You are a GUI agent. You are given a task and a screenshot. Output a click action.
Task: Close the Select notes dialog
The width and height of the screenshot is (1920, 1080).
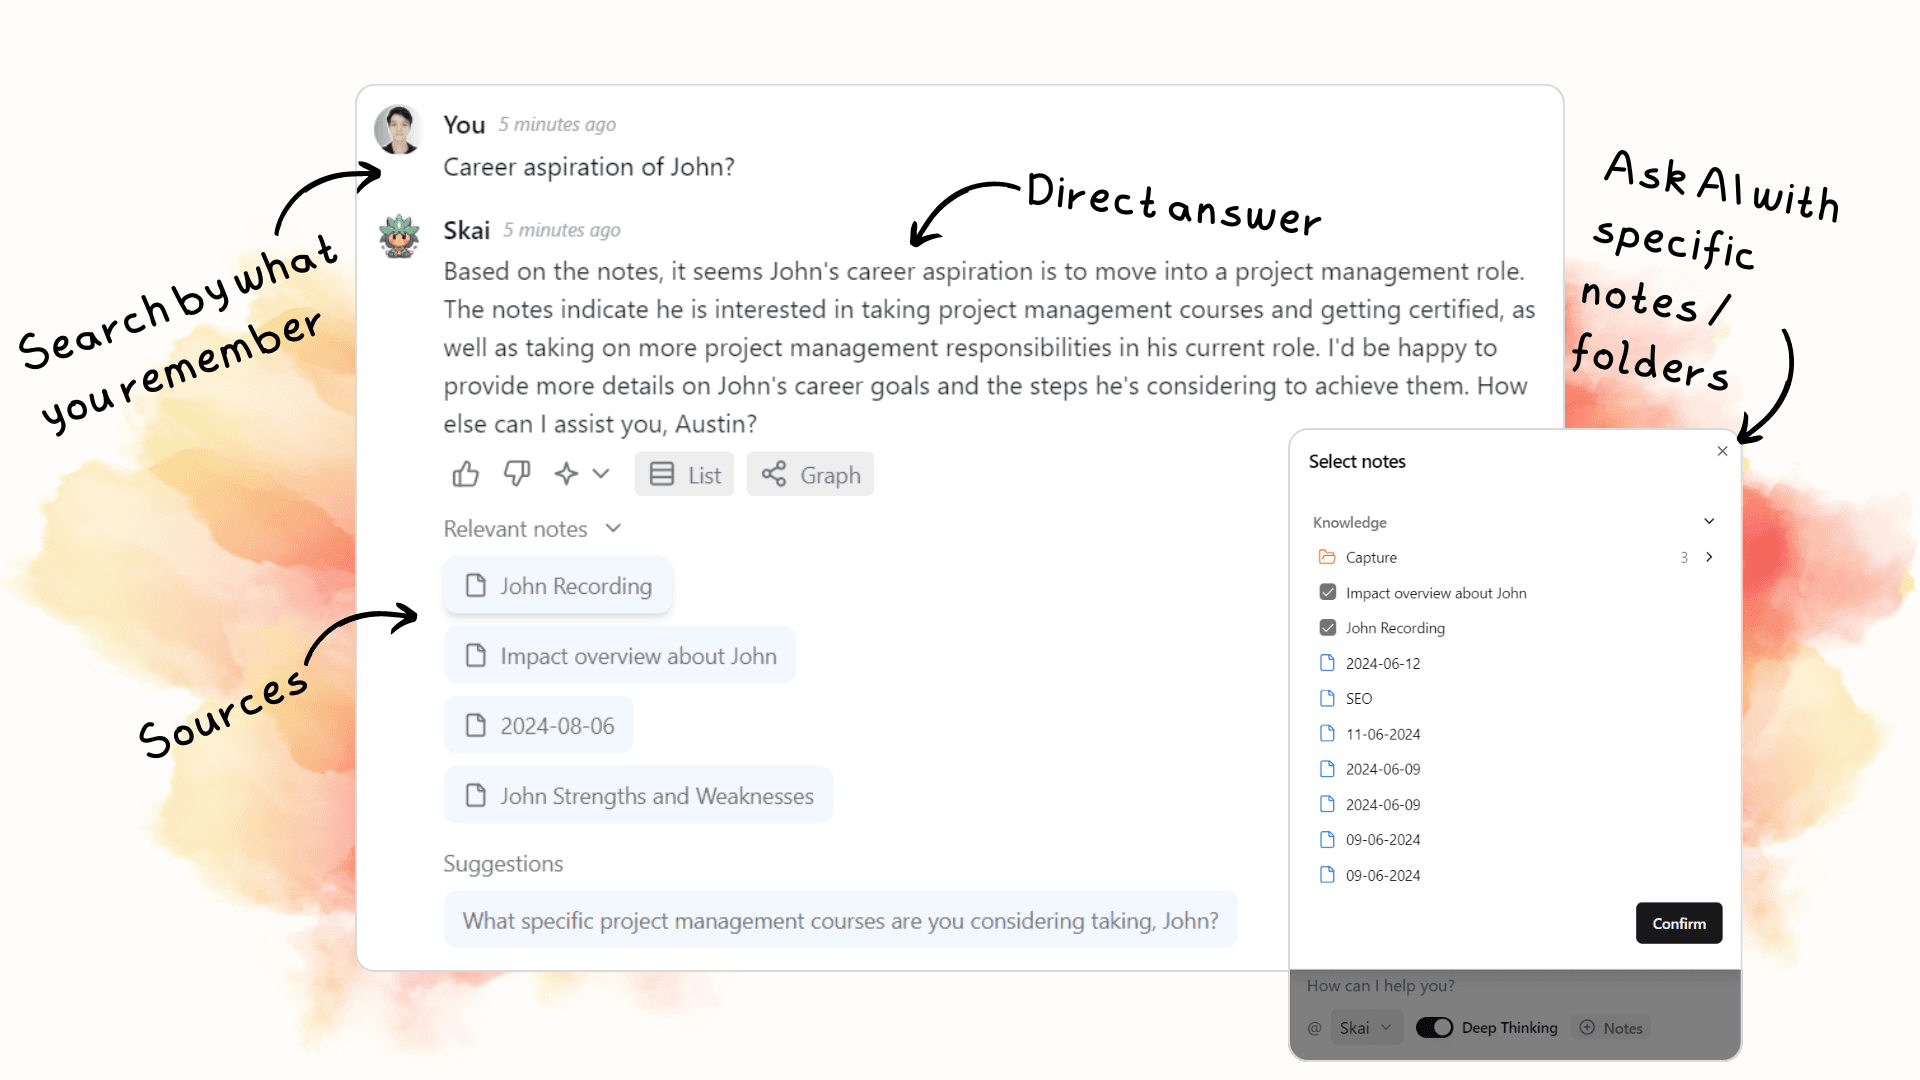[x=1722, y=451]
